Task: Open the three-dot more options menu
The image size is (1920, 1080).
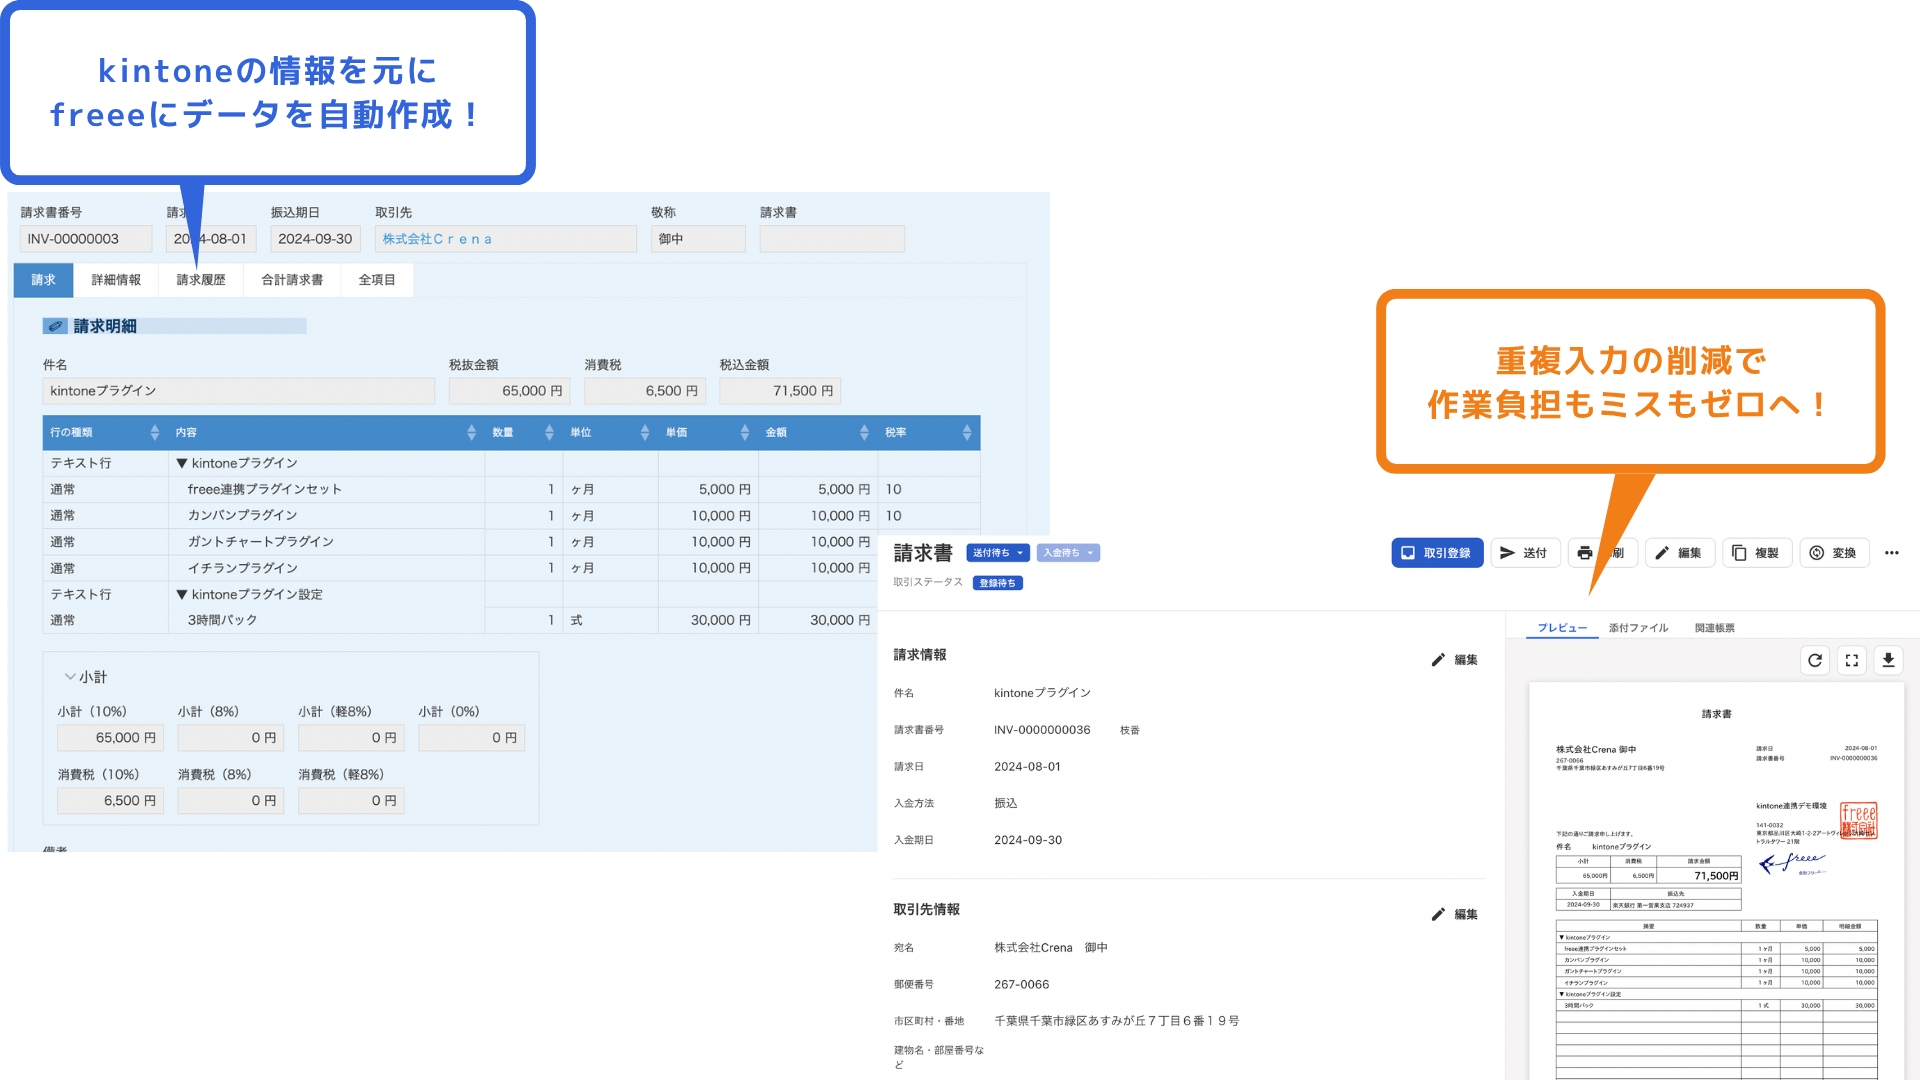Action: 1891,553
